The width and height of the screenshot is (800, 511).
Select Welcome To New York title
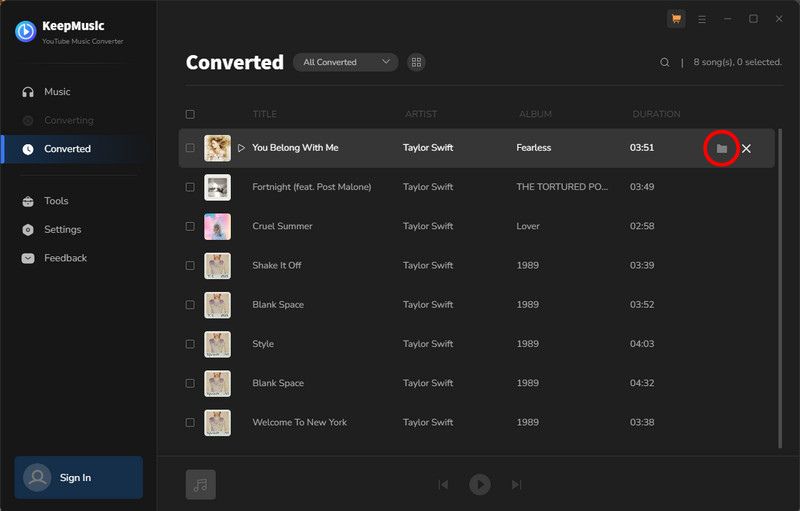point(299,423)
